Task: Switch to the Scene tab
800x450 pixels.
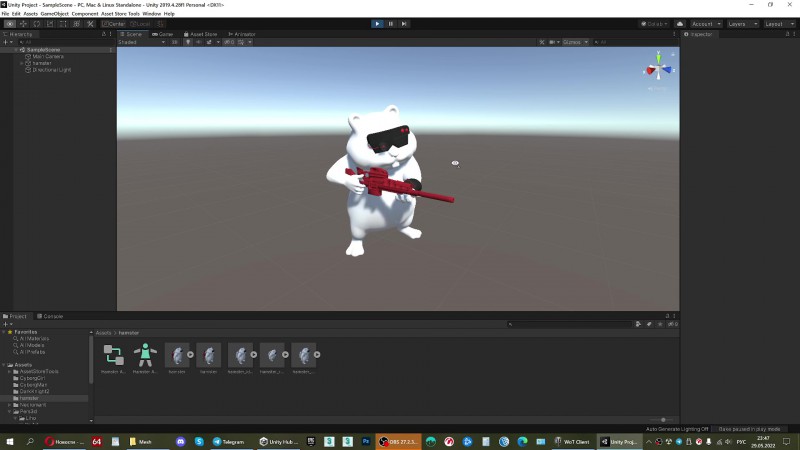Action: point(131,34)
